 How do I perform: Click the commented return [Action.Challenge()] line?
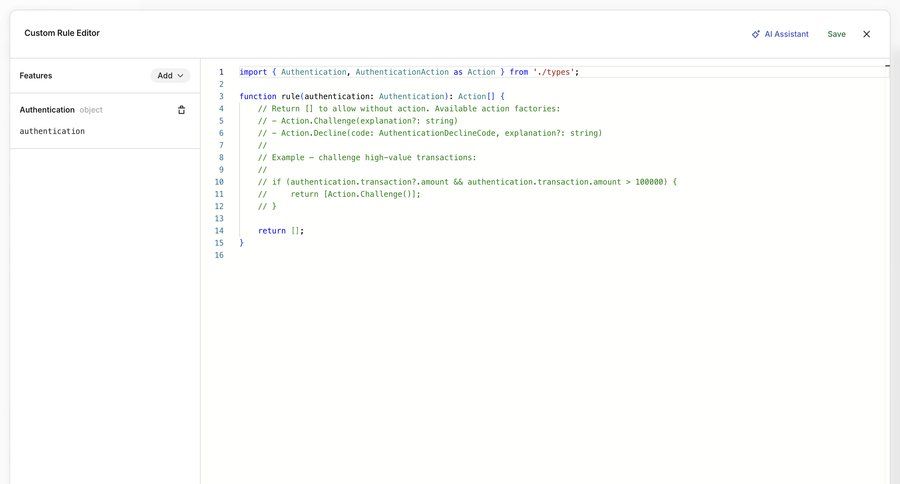click(x=339, y=194)
